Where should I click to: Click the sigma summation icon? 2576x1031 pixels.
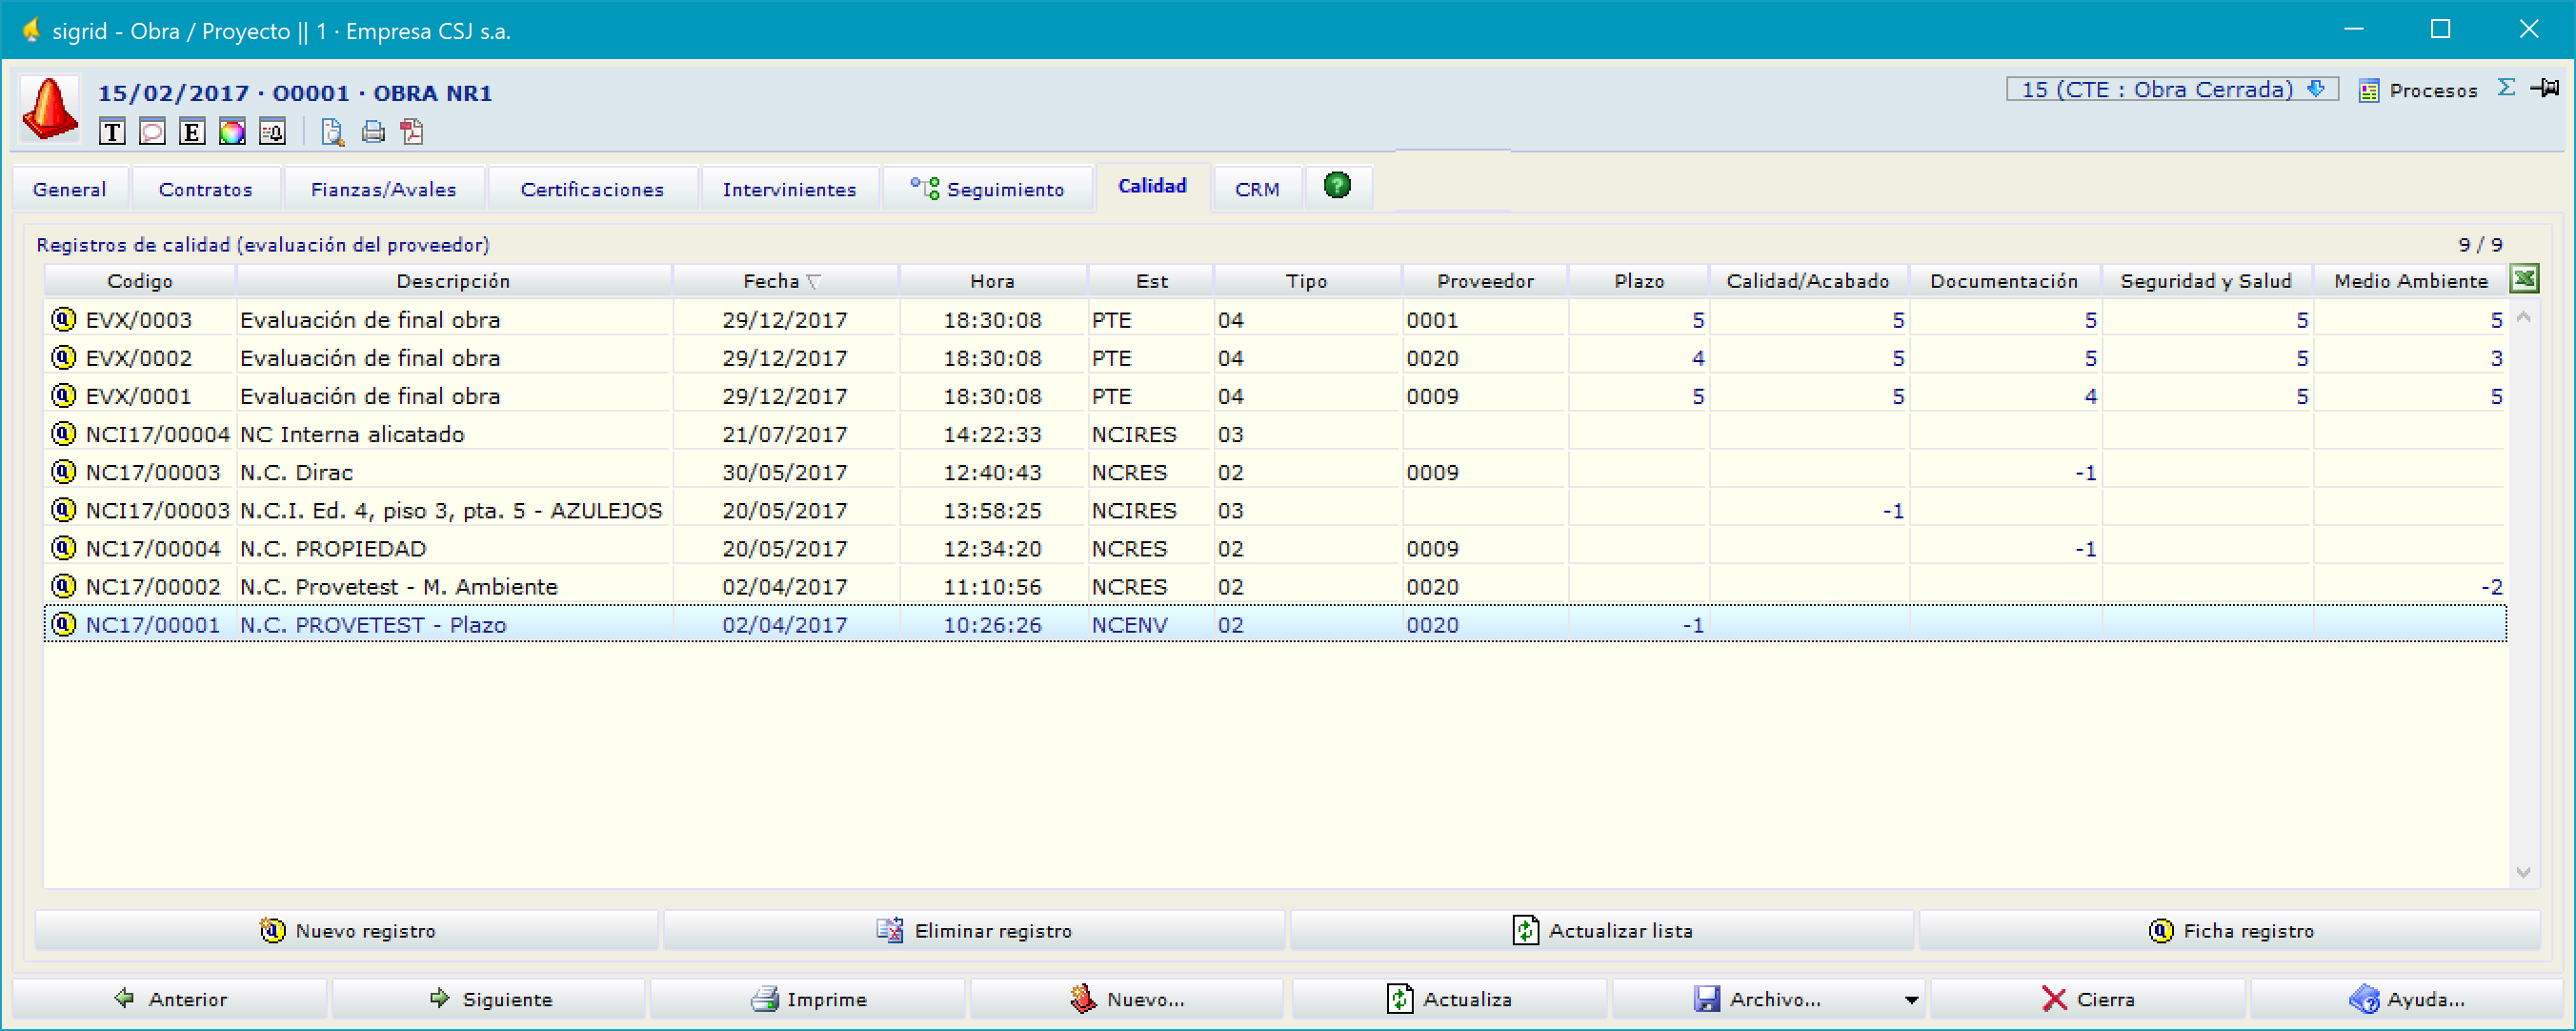pyautogui.click(x=2506, y=88)
